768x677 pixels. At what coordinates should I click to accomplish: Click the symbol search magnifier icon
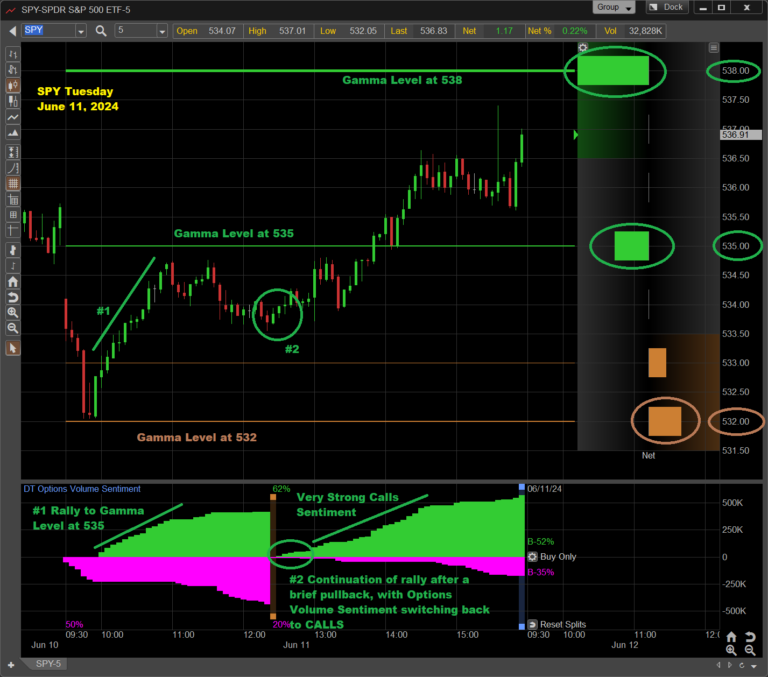coord(102,30)
